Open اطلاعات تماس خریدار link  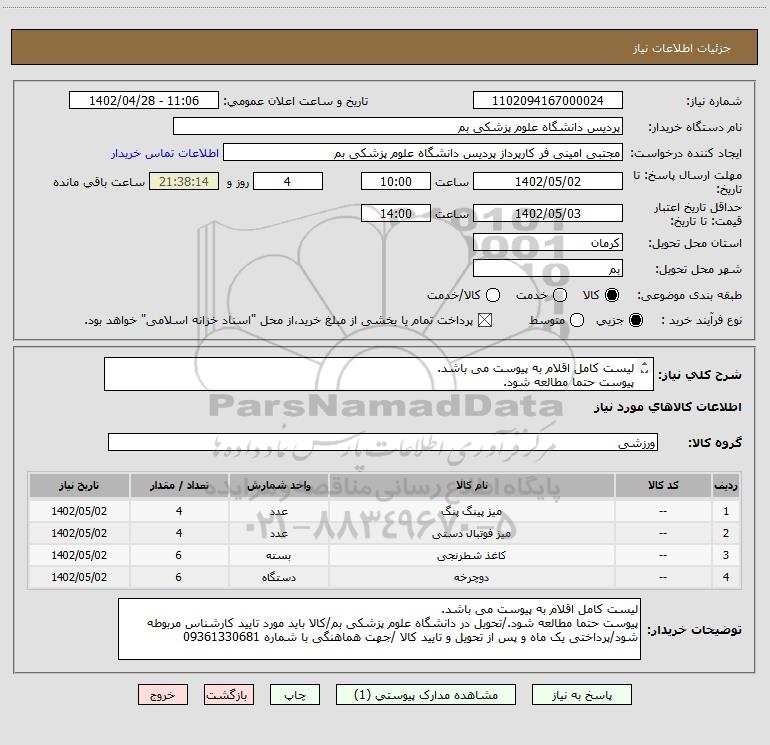[165, 153]
